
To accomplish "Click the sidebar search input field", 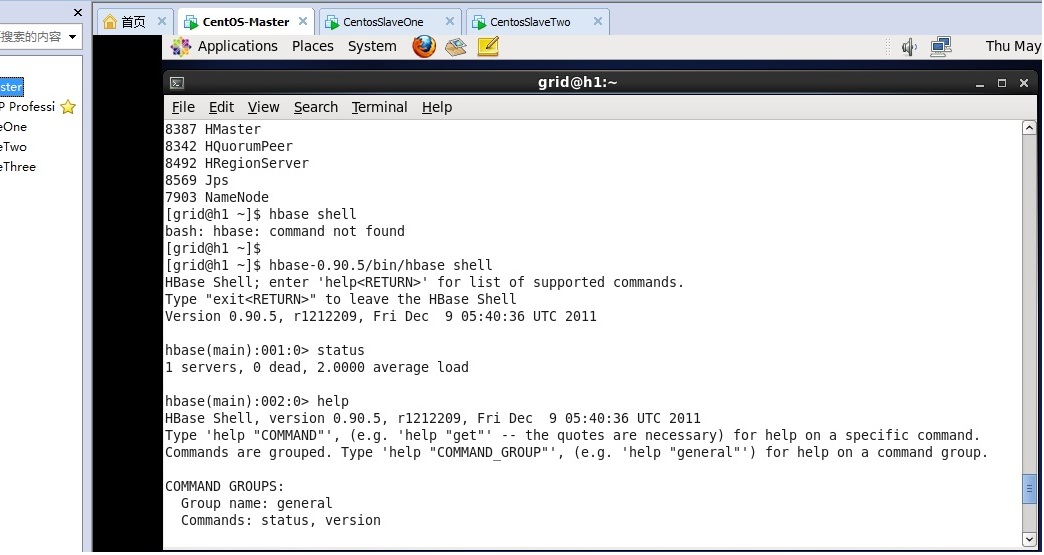I will [x=32, y=37].
